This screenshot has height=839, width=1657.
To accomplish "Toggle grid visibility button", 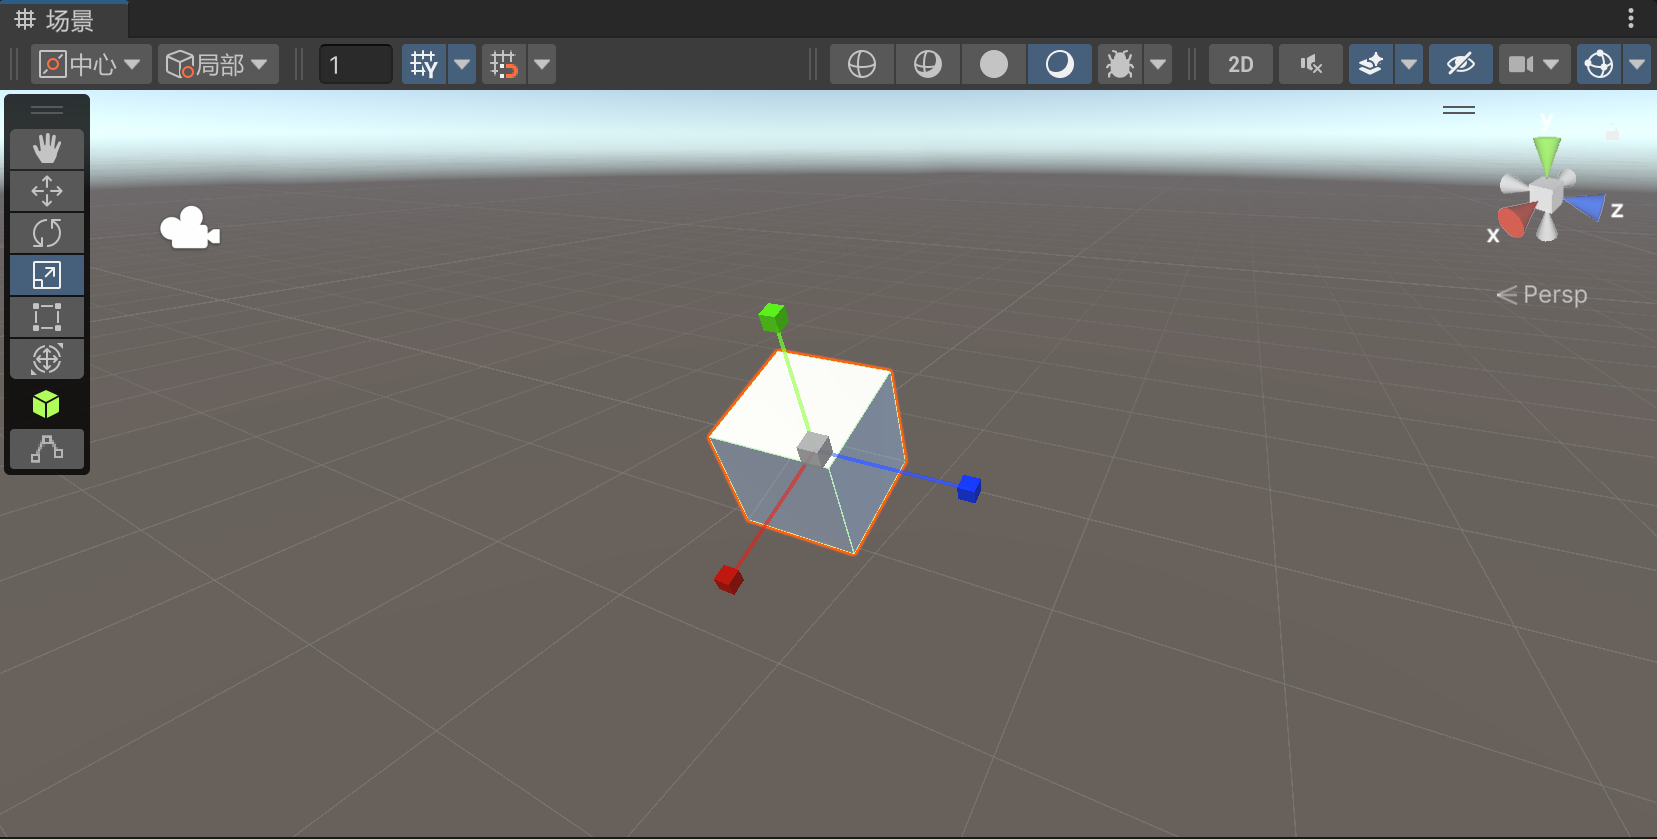I will tap(424, 64).
